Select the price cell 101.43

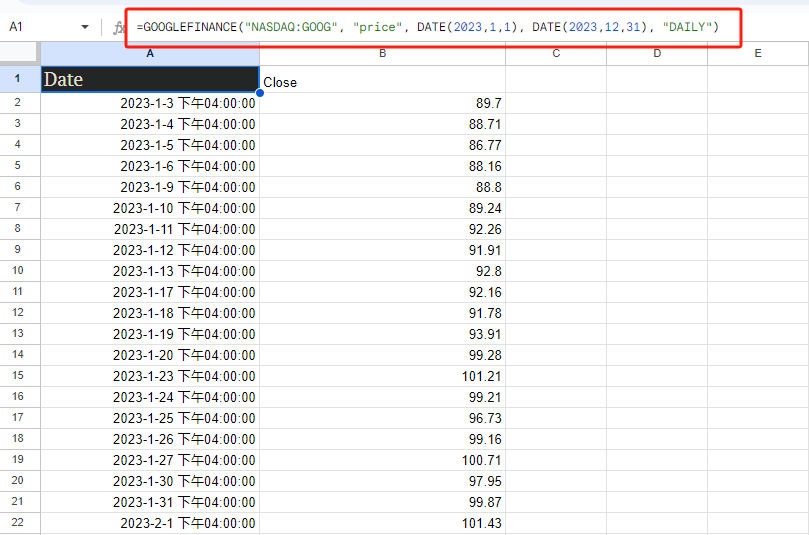coord(382,523)
